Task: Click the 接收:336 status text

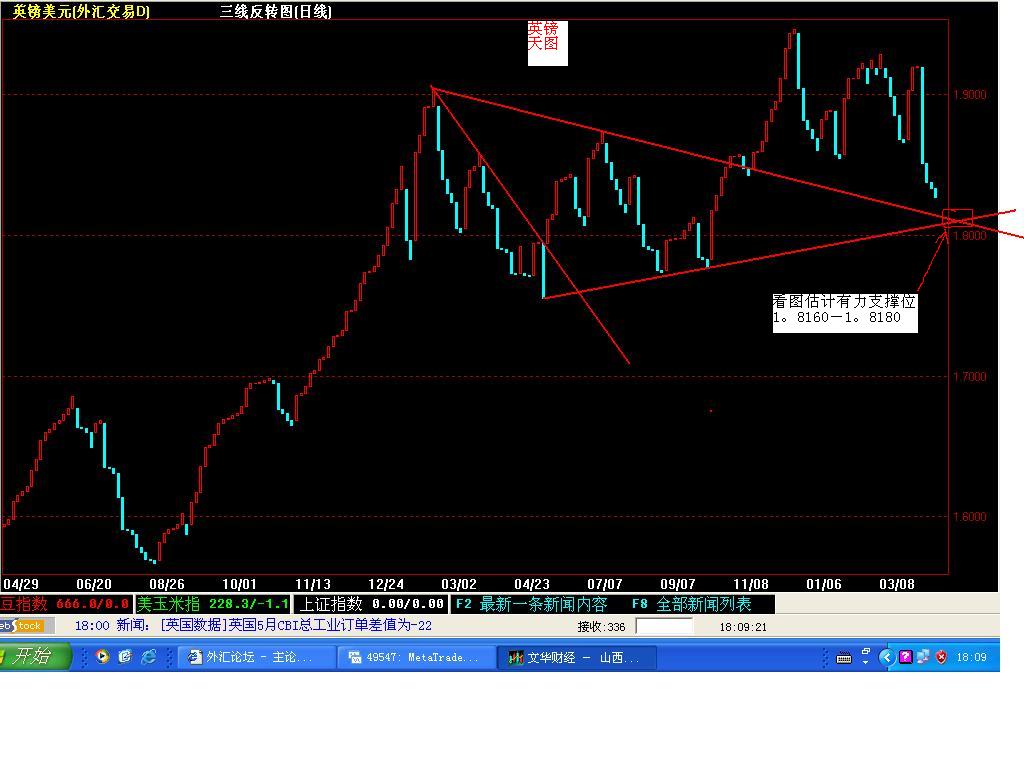Action: [x=601, y=627]
